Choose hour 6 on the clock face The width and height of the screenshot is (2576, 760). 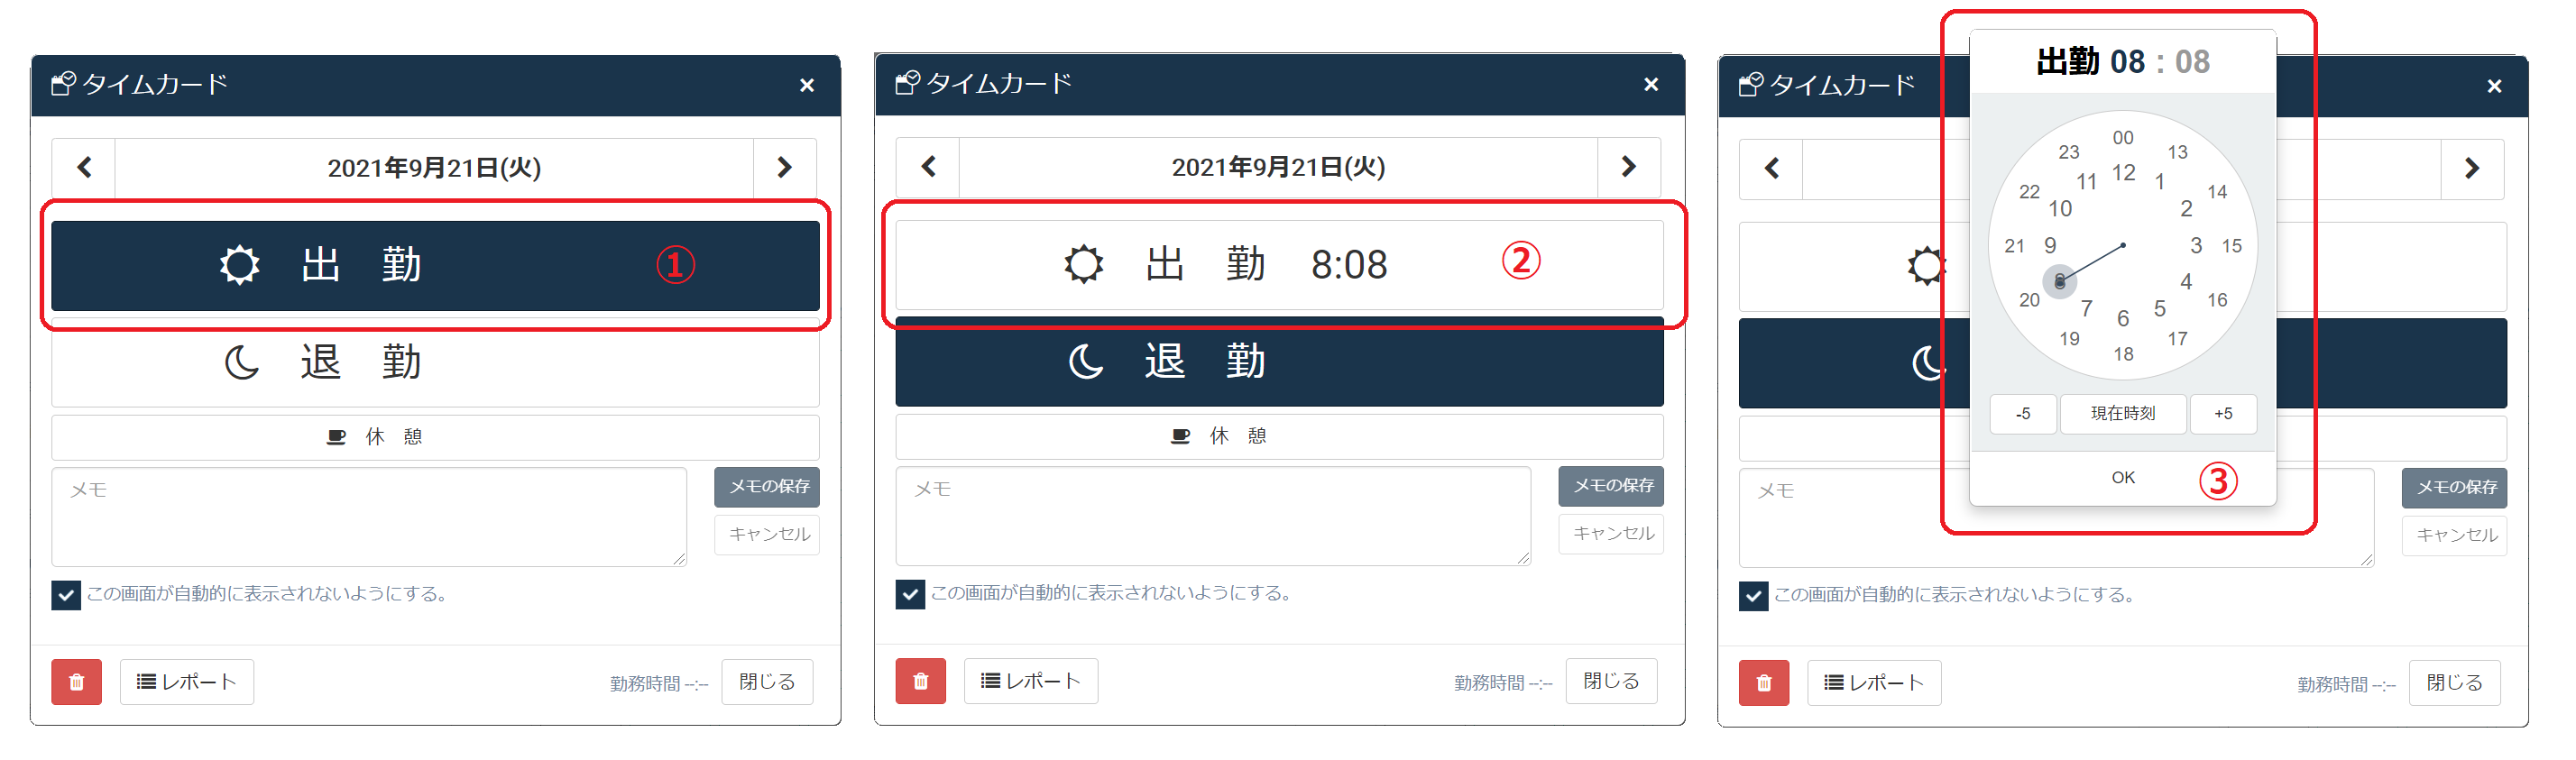click(2123, 319)
